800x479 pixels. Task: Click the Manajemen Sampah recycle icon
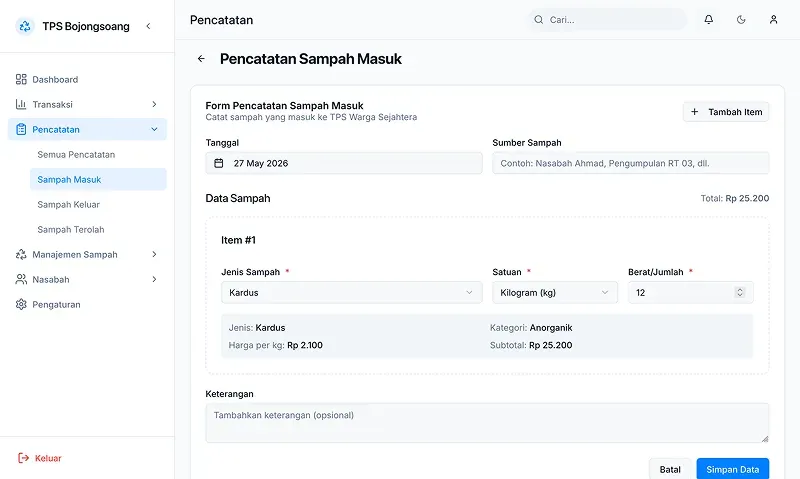pyautogui.click(x=21, y=254)
